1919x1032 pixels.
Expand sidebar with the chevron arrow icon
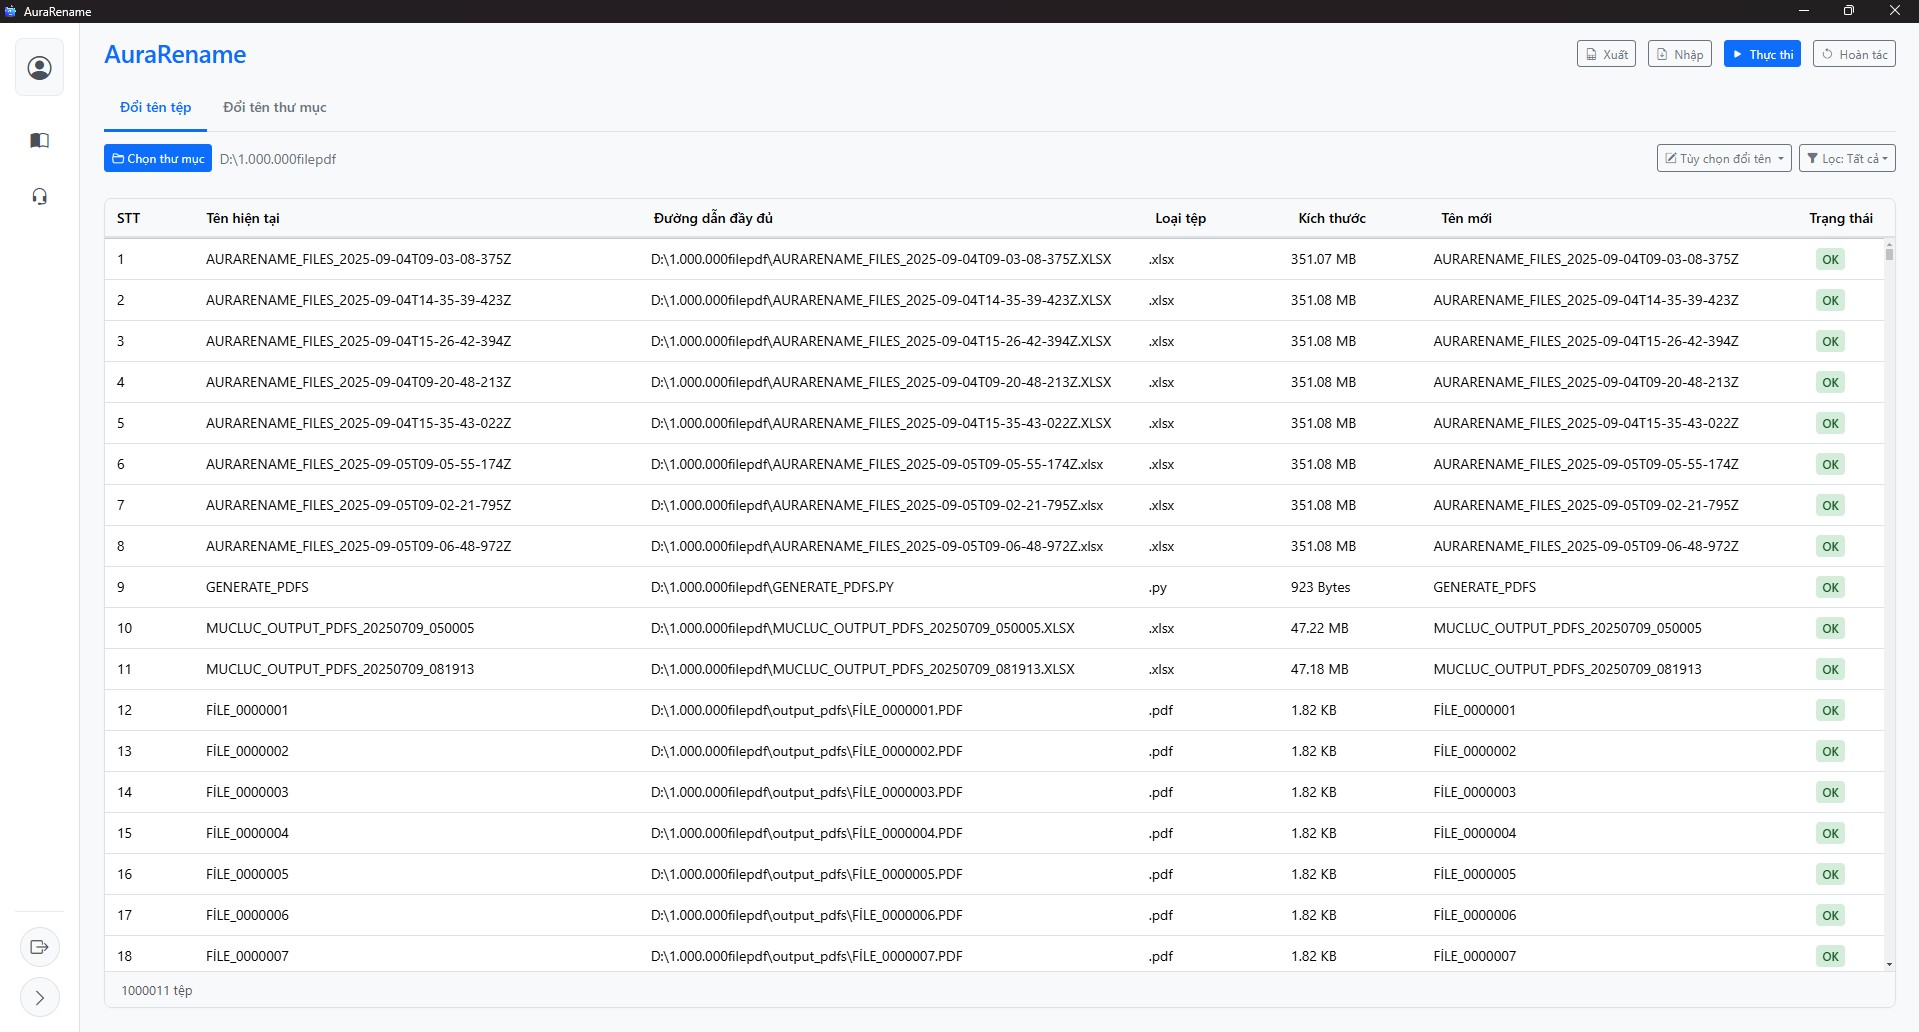pos(40,997)
